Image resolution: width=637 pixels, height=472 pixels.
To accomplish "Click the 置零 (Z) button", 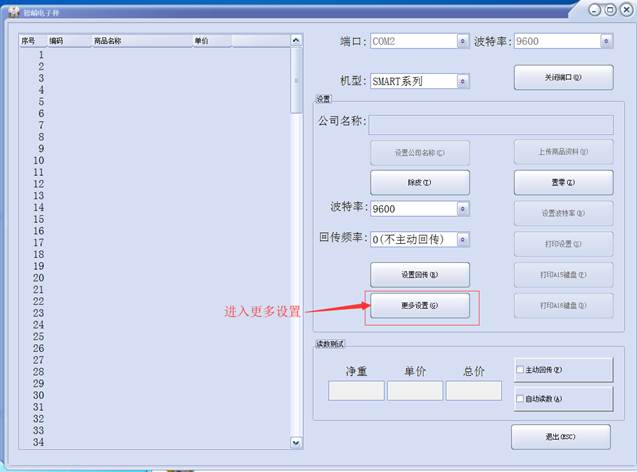I will pos(563,182).
